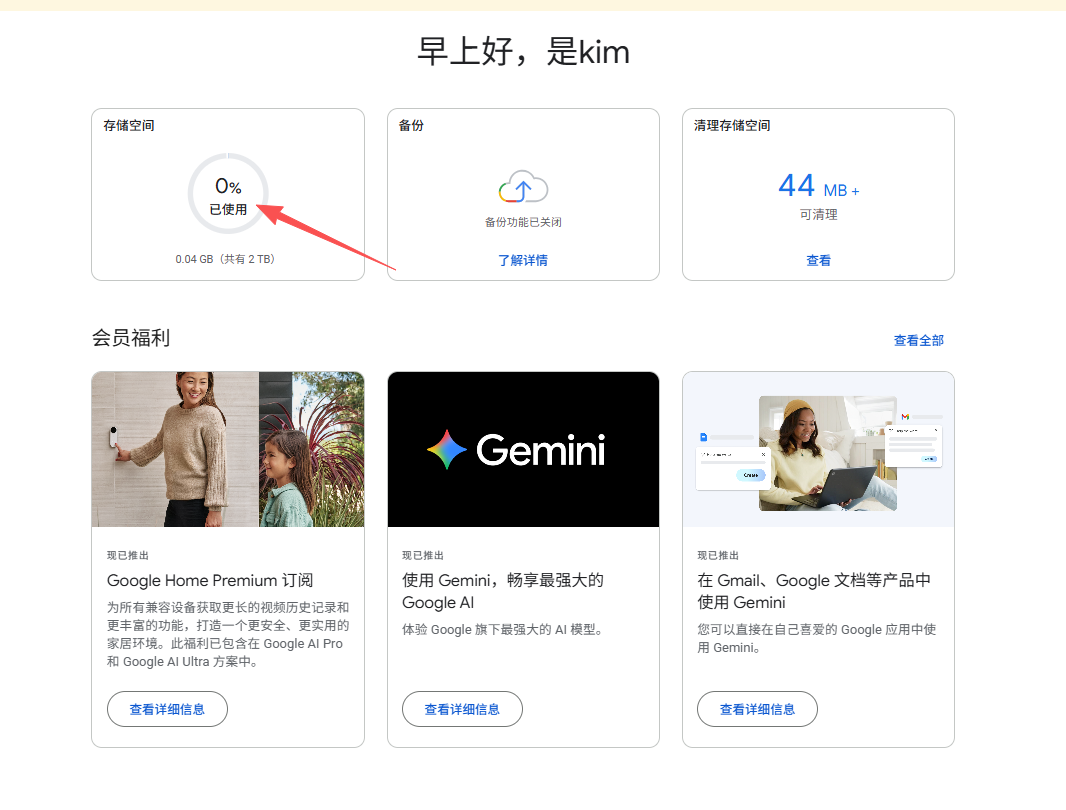Click the 44 MB+ cleanable storage figure

pyautogui.click(x=818, y=187)
